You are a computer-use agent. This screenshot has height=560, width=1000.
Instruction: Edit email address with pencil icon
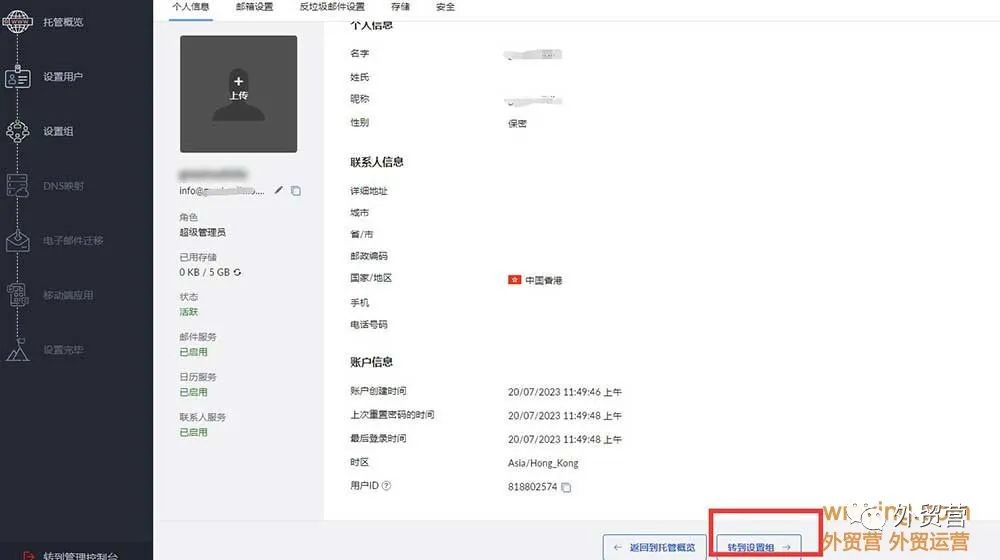click(x=279, y=190)
